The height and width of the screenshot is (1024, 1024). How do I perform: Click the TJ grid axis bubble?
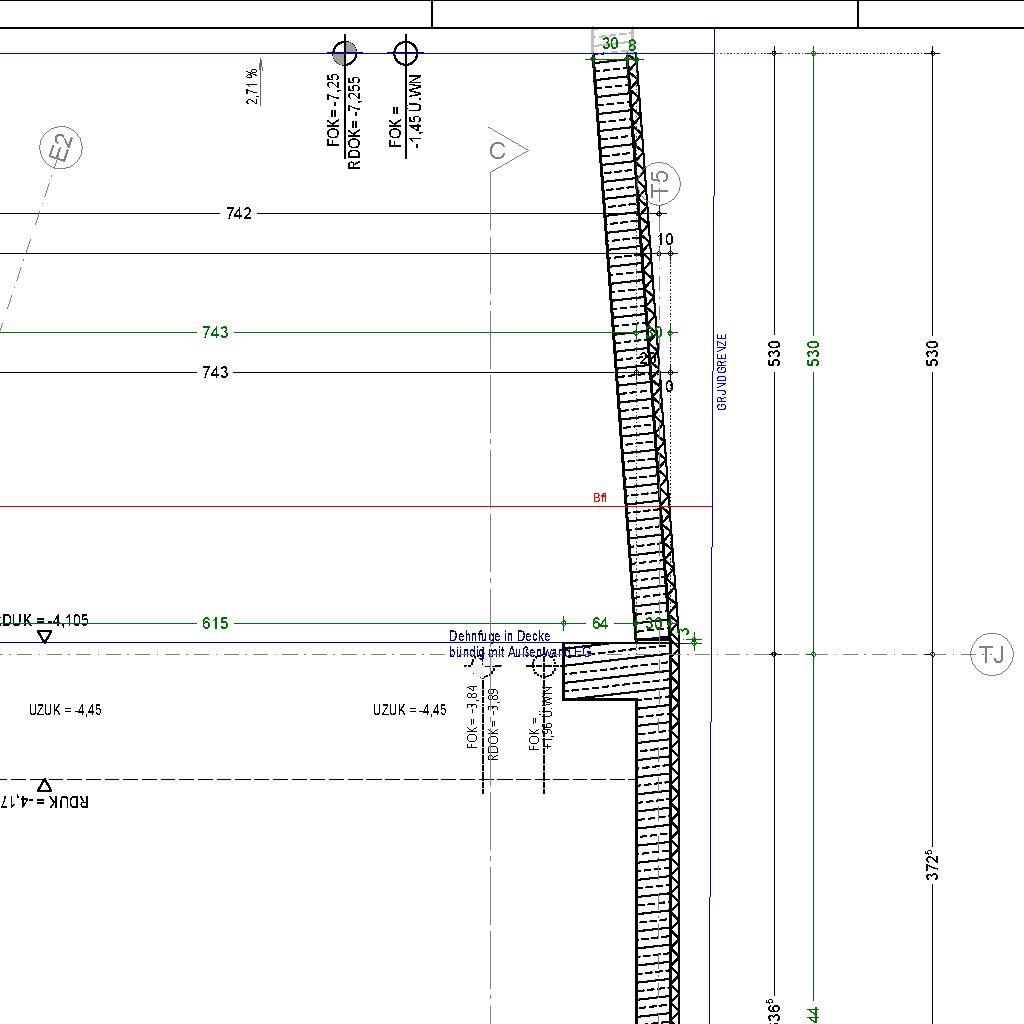[991, 655]
